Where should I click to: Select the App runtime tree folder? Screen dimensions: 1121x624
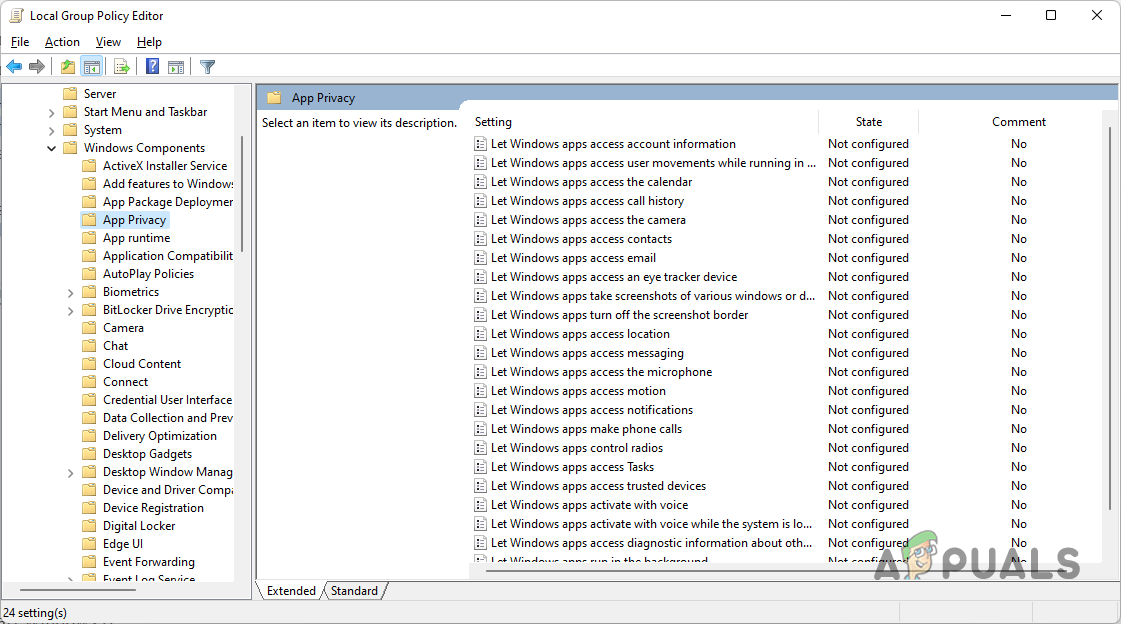[137, 238]
